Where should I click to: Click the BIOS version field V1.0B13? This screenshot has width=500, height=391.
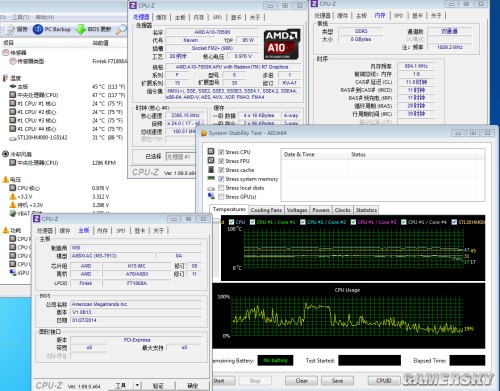point(137,312)
